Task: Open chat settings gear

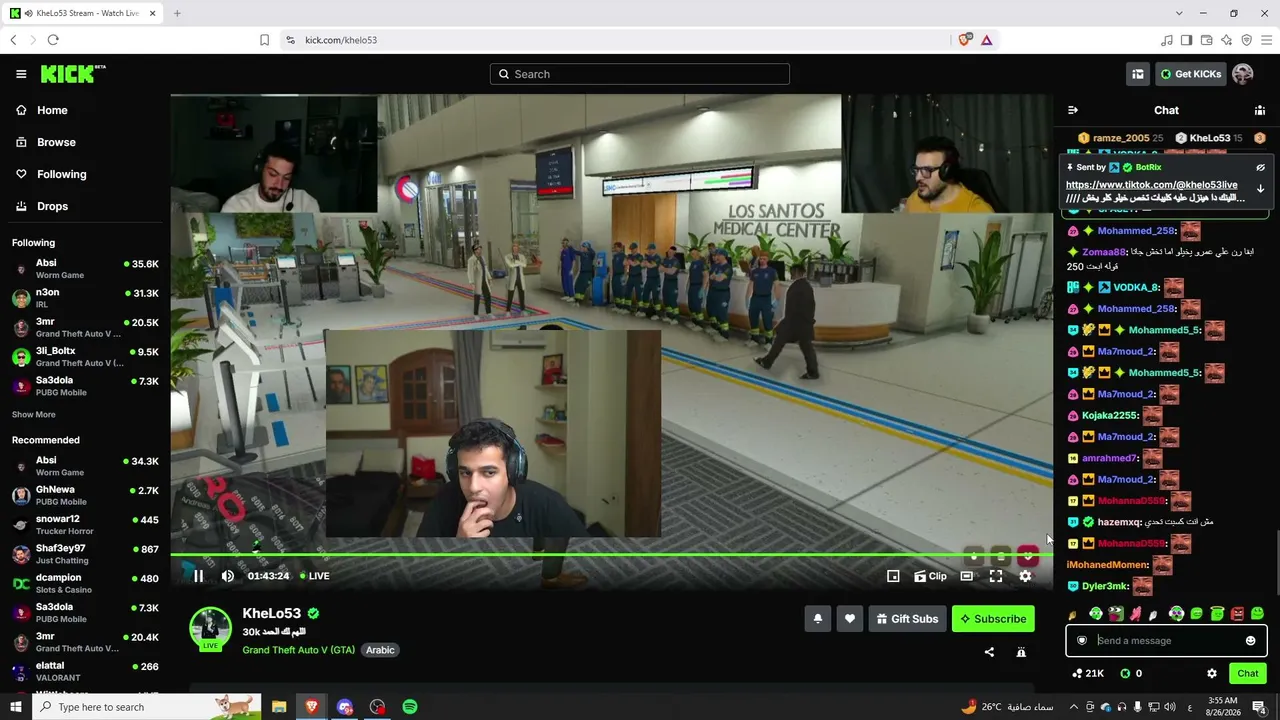Action: pyautogui.click(x=1212, y=674)
